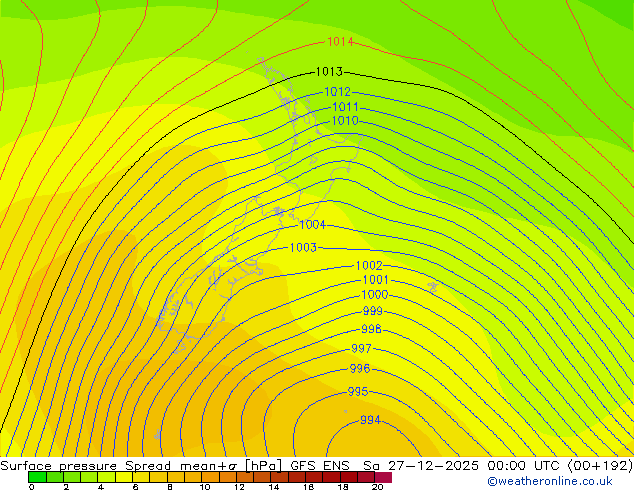634x490 pixels.
Task: Select the 1003 contour label
Action: tap(303, 247)
